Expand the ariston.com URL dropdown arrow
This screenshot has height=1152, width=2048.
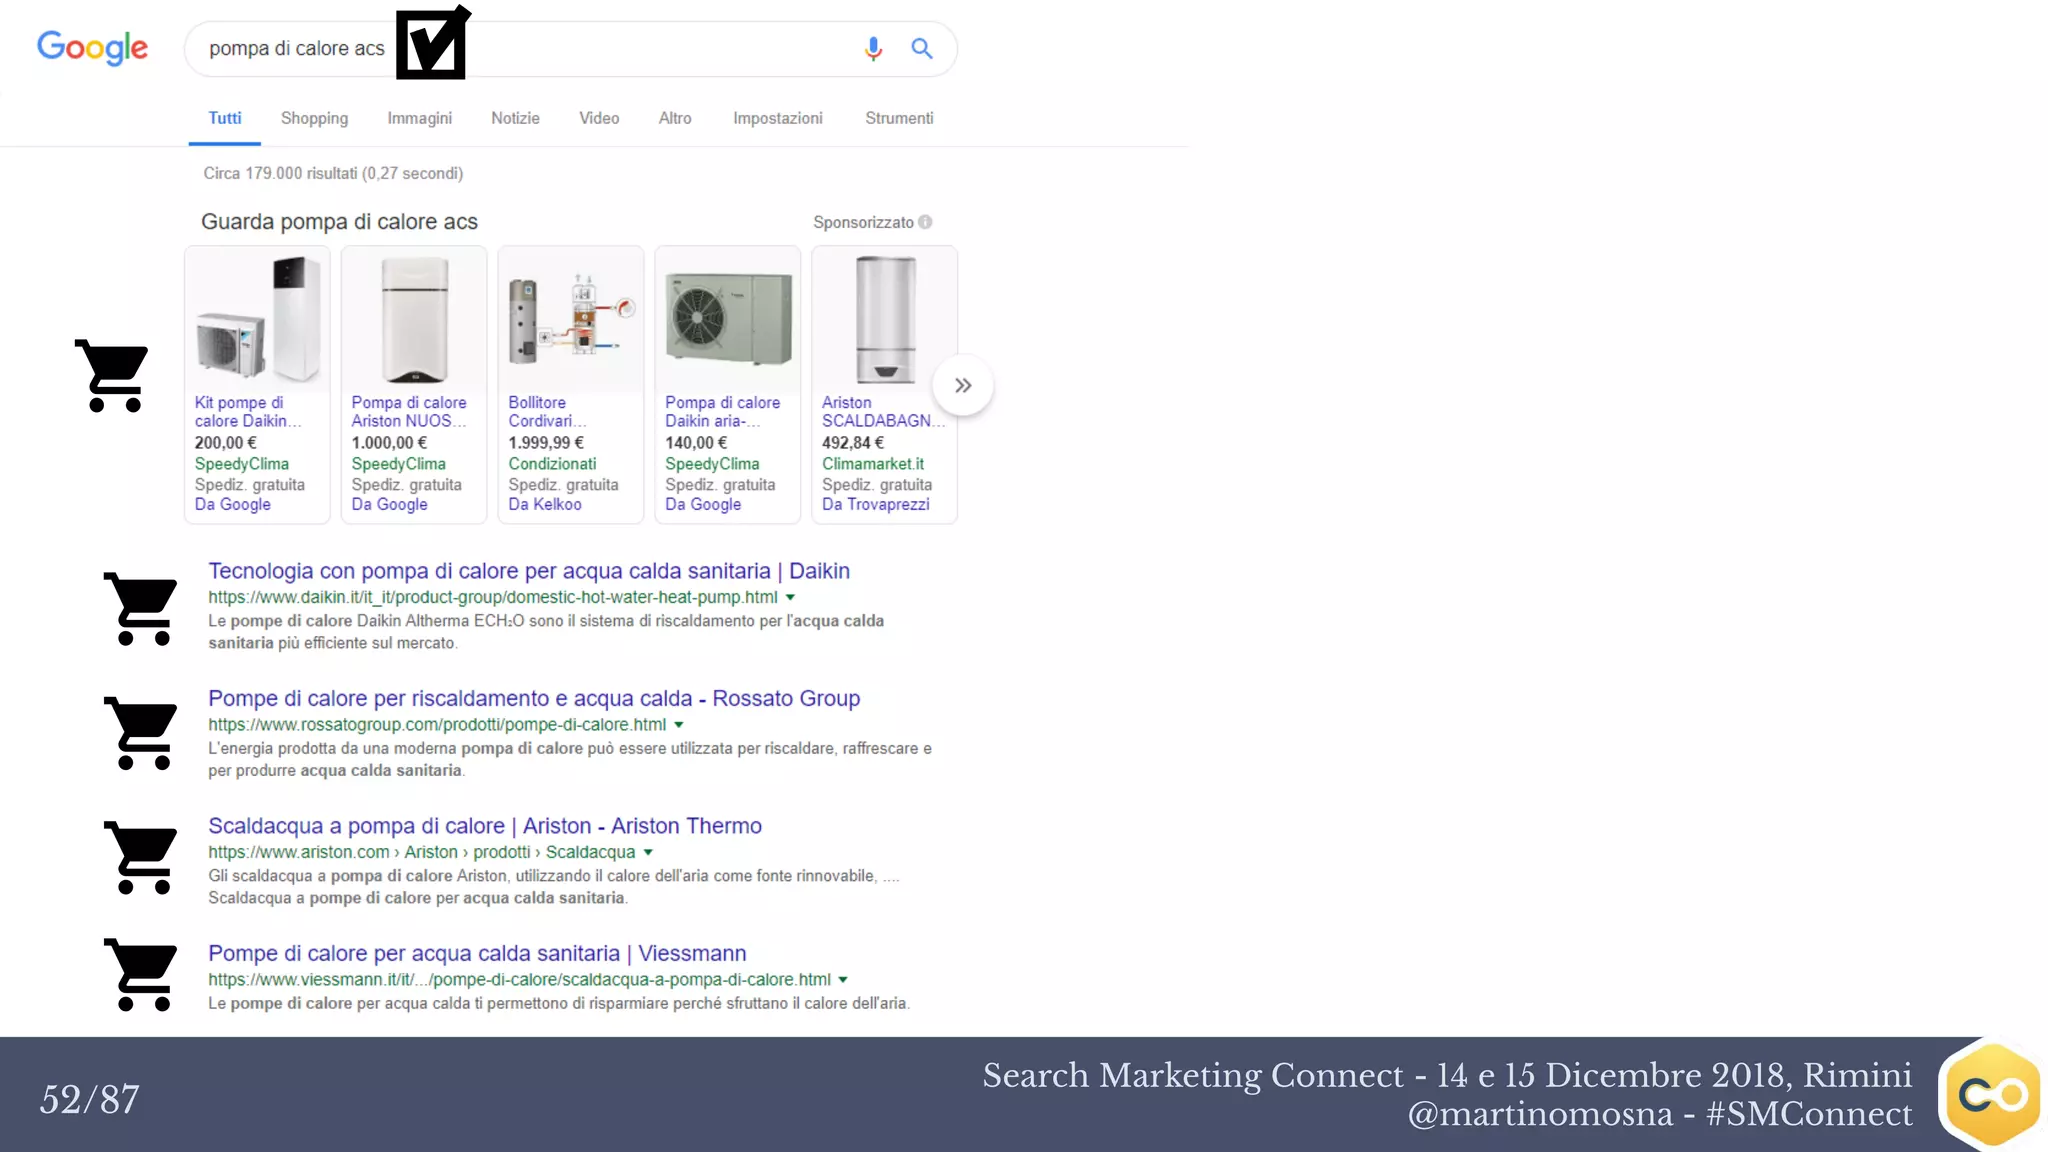[648, 852]
